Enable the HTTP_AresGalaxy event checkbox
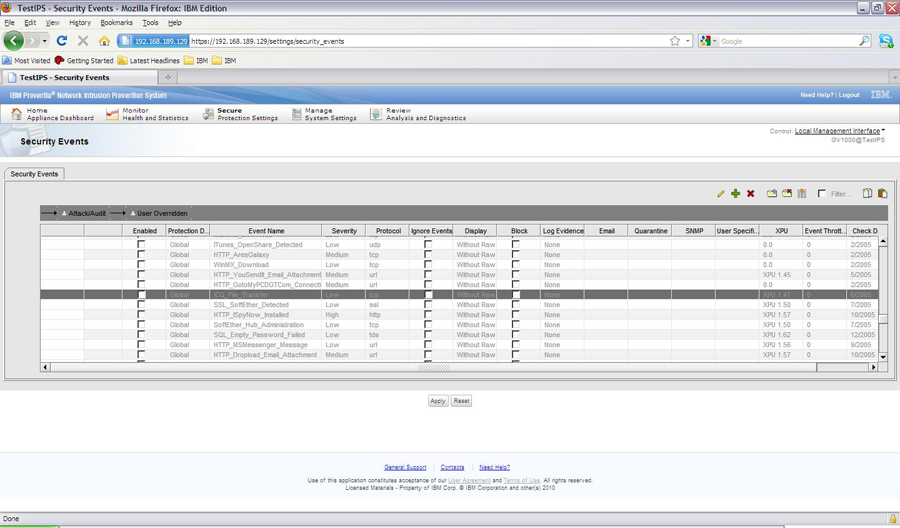The image size is (900, 528). (141, 254)
